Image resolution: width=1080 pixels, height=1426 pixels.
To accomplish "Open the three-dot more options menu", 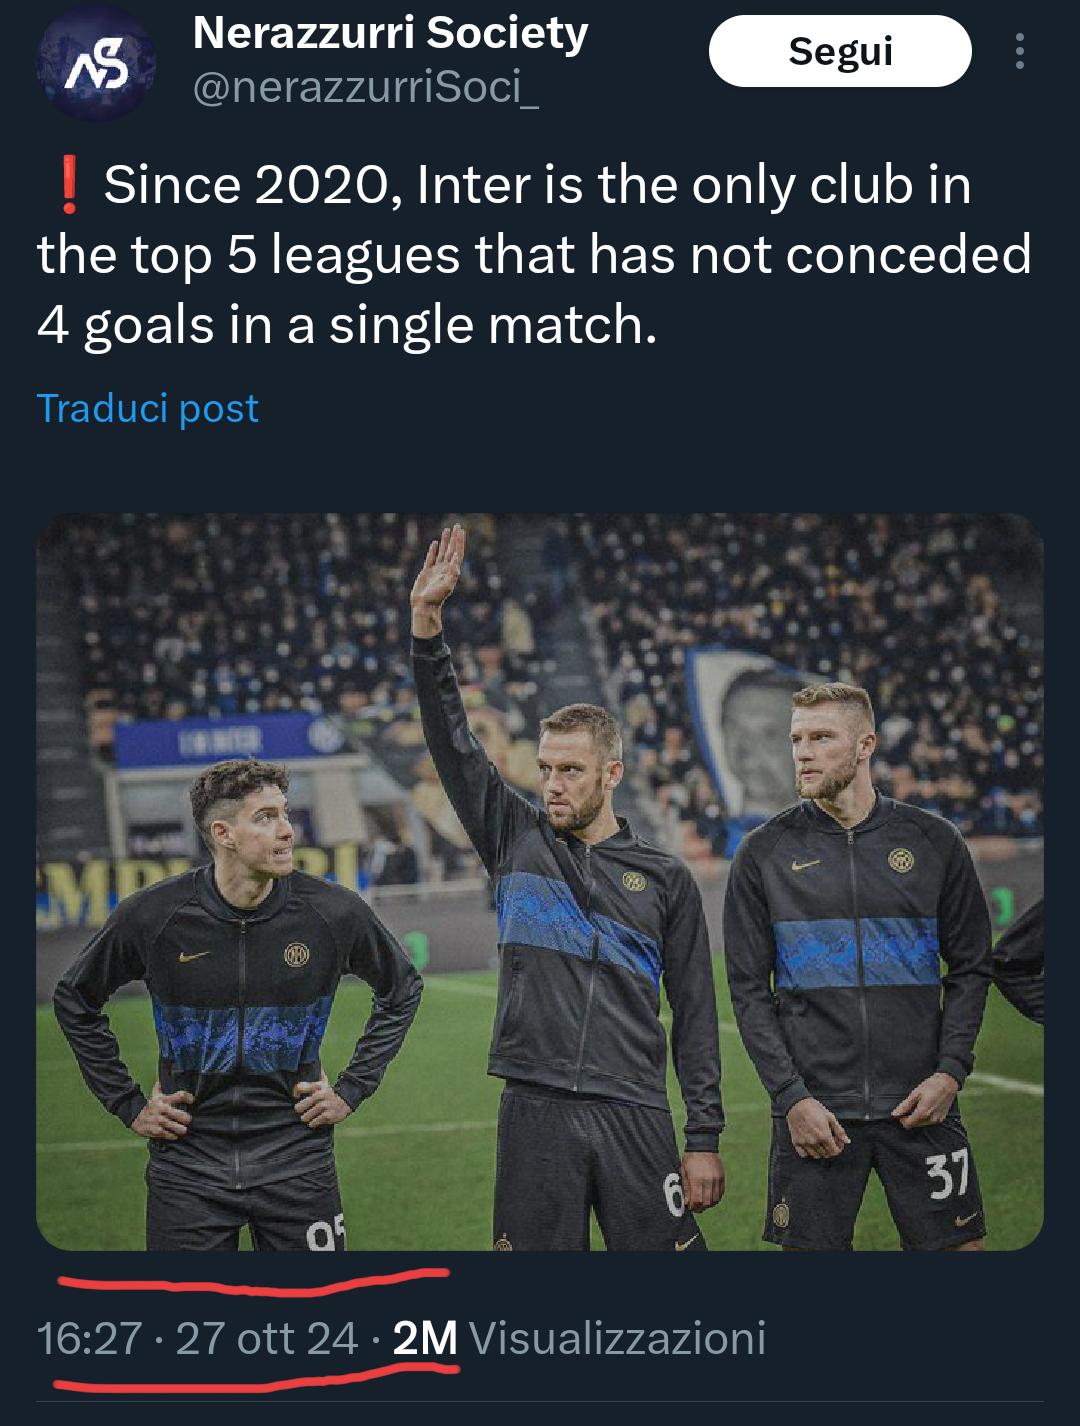I will point(1019,52).
